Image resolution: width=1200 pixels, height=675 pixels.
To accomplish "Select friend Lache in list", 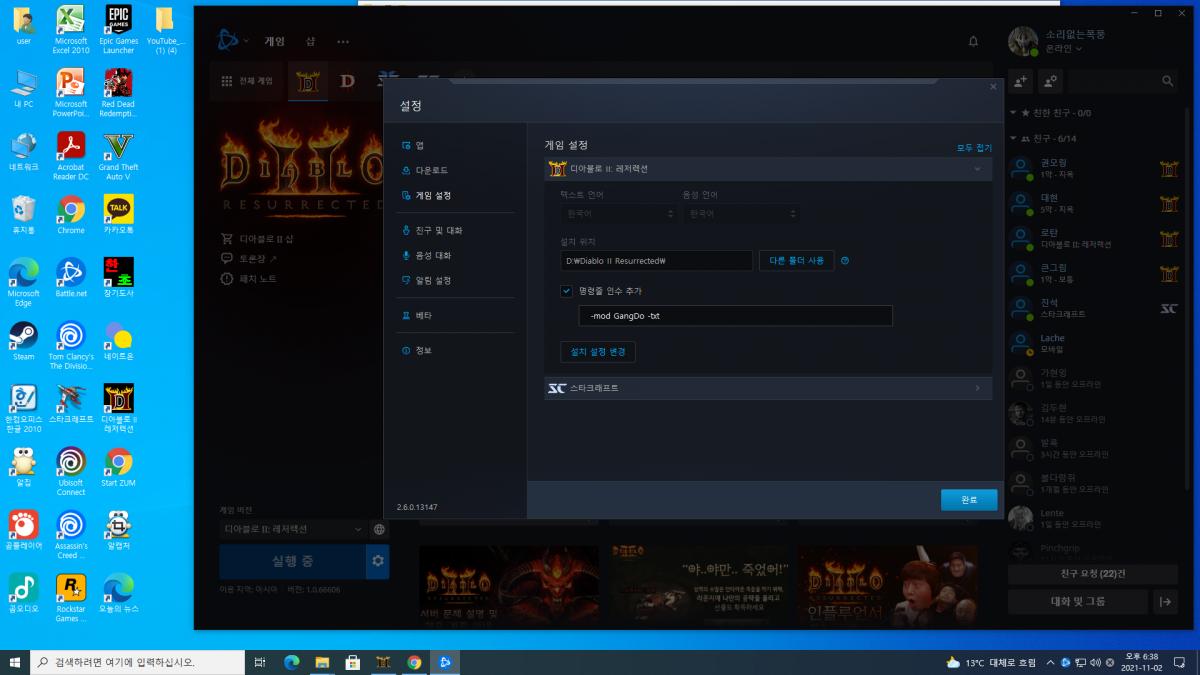I will coord(1094,343).
